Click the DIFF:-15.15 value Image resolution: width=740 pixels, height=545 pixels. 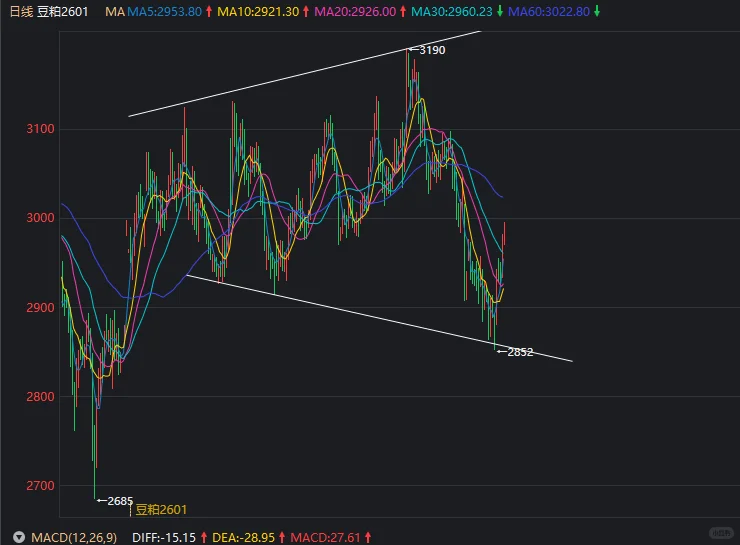coord(164,537)
